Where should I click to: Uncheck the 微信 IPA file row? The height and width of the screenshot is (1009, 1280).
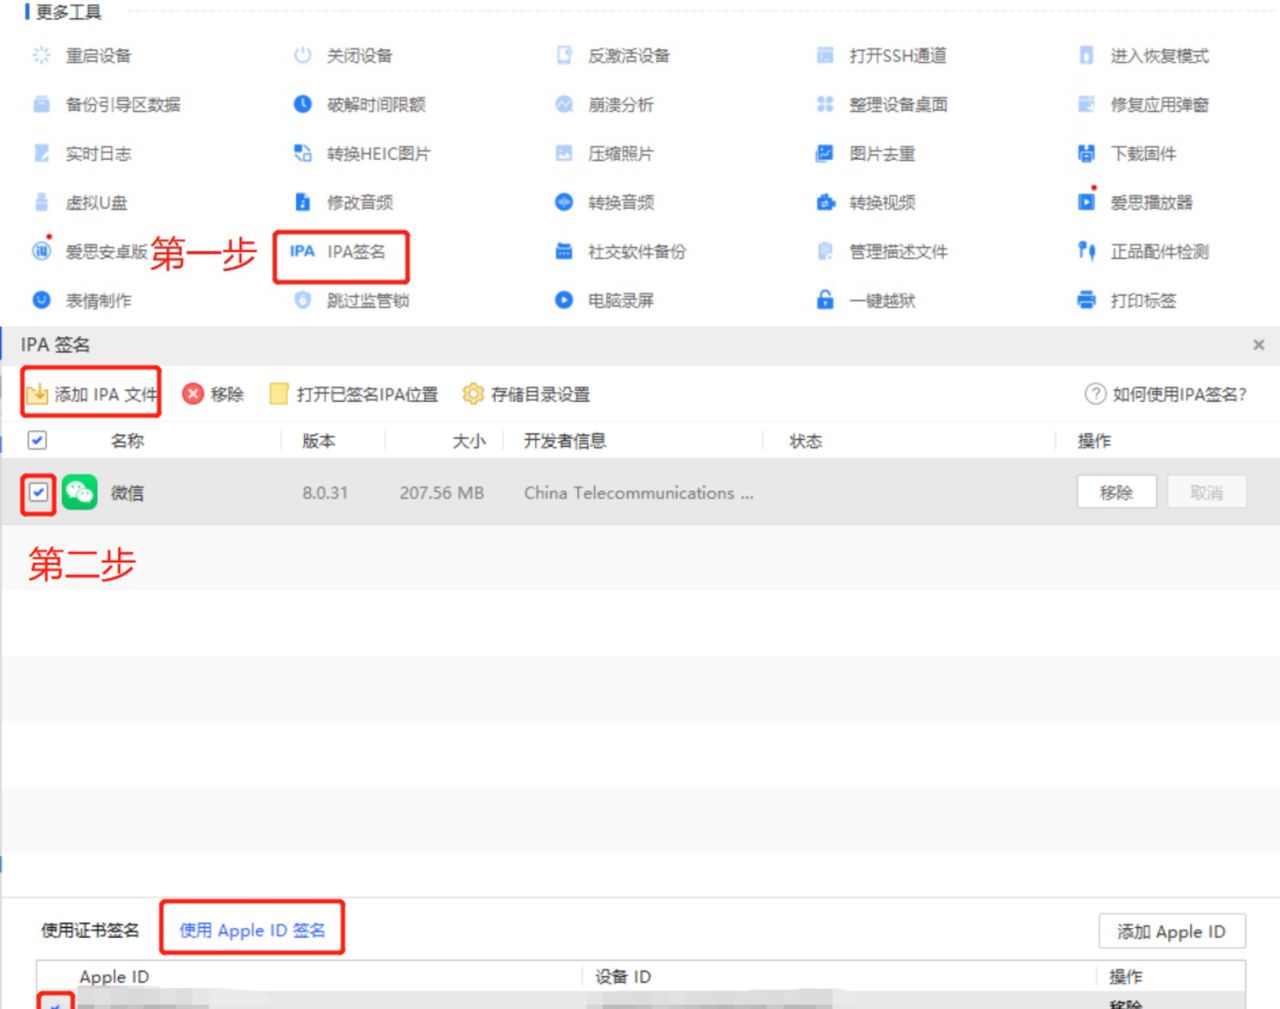click(37, 492)
